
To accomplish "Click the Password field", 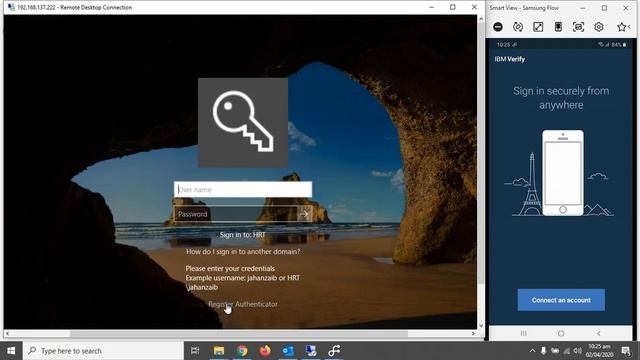I will click(x=236, y=214).
